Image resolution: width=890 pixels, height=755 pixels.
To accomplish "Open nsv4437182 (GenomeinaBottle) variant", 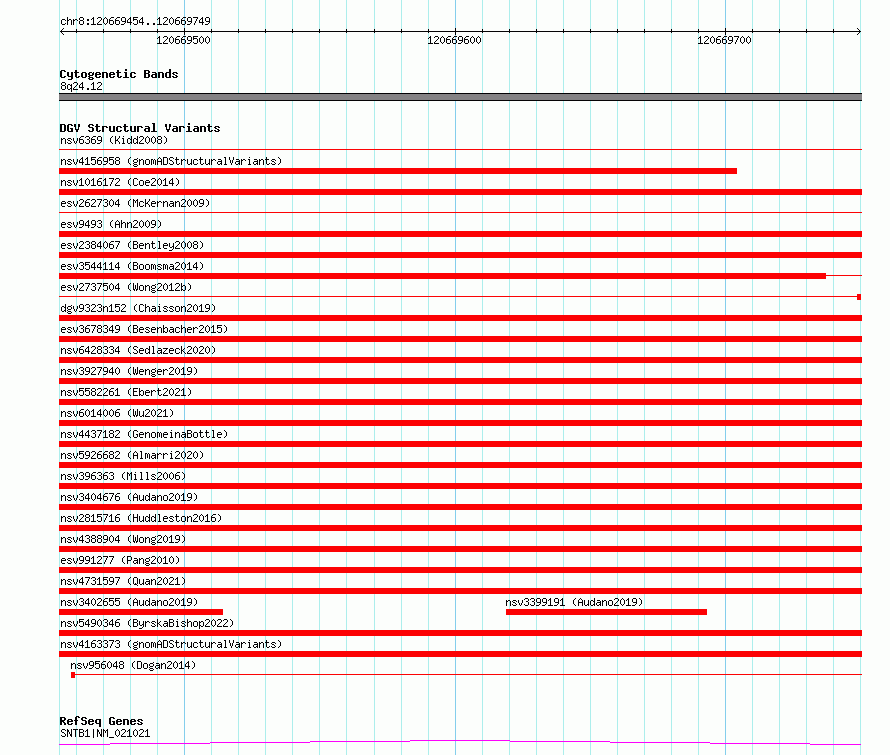I will click(144, 434).
